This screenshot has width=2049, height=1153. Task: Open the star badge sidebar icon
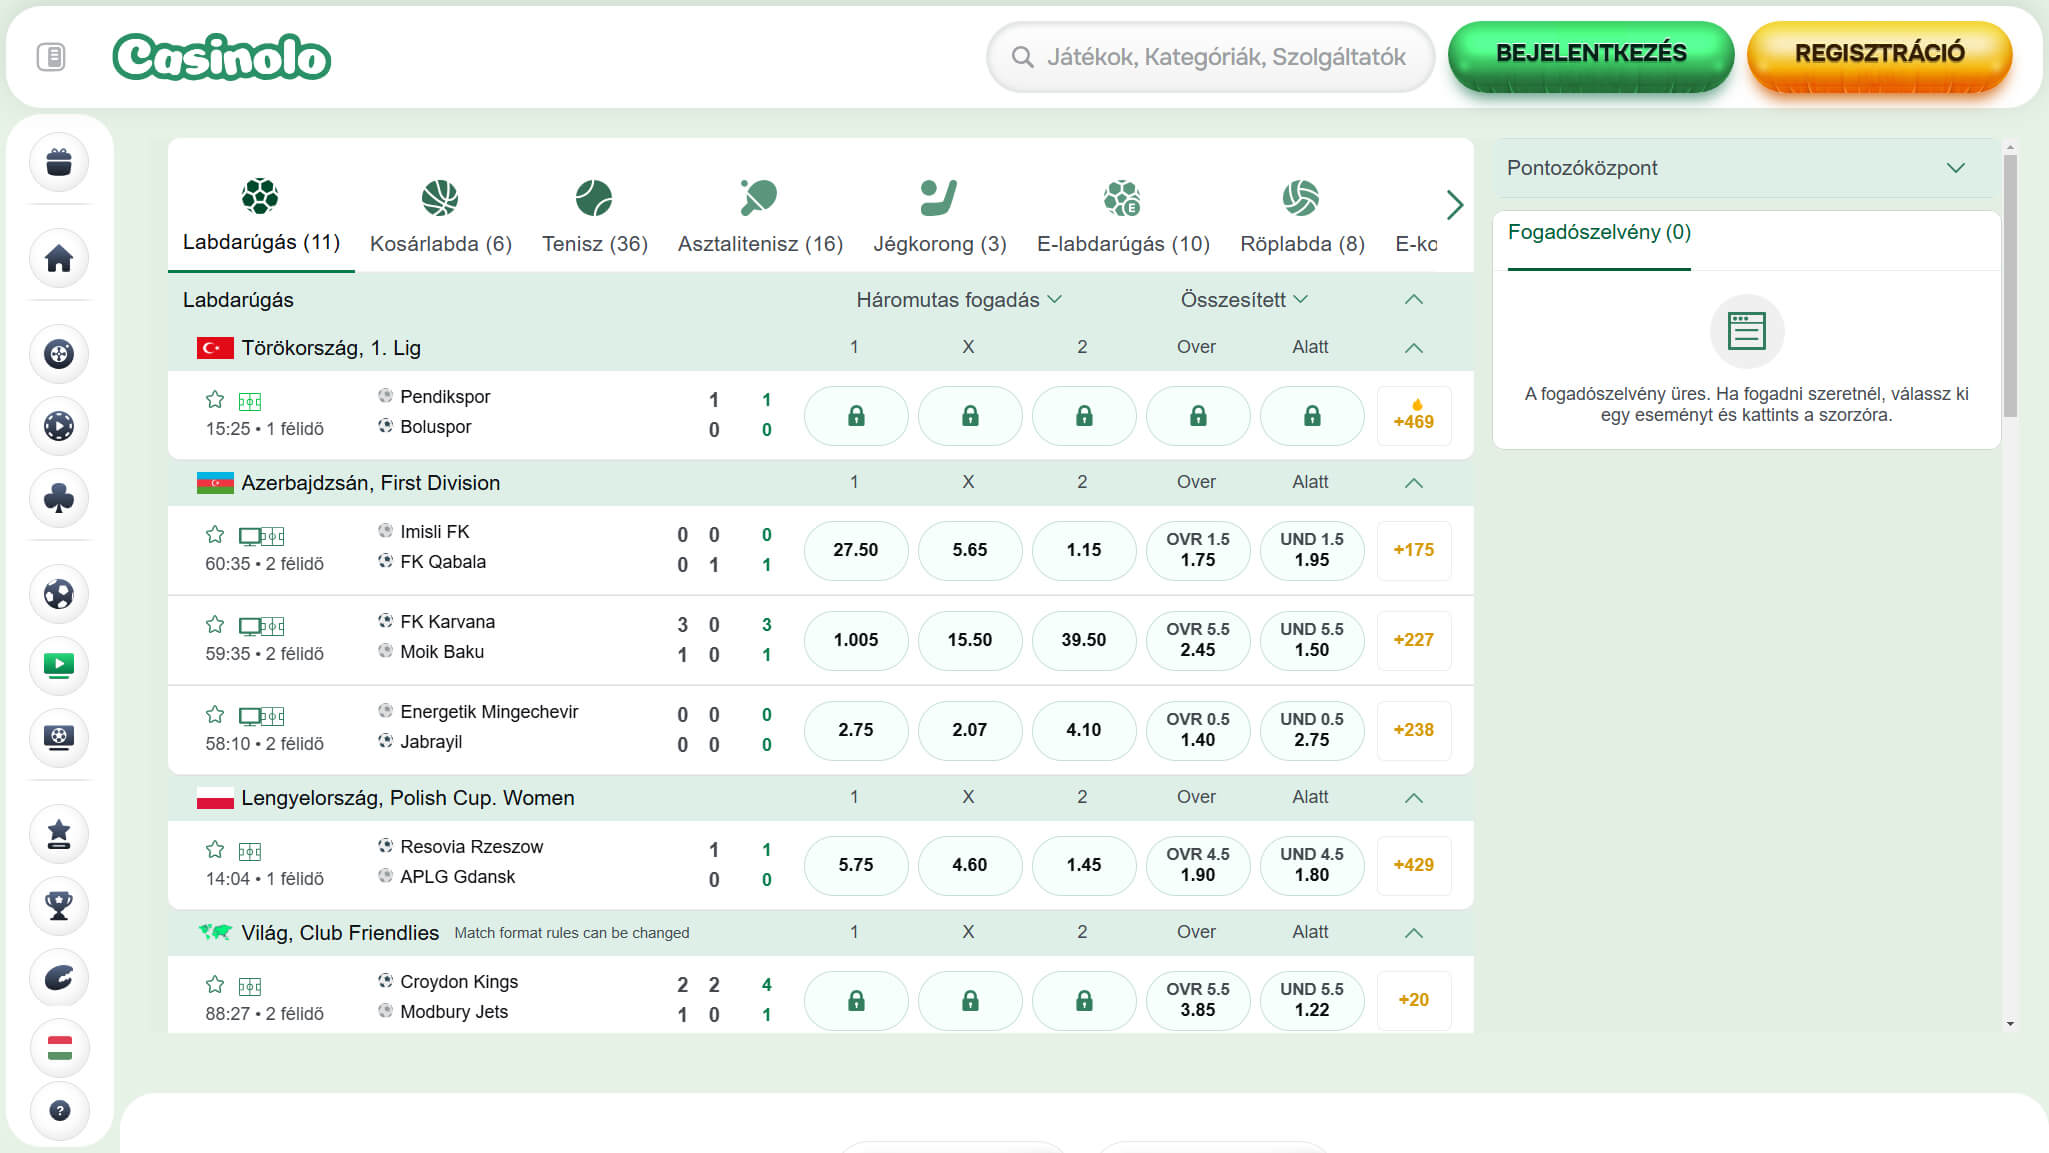(x=59, y=834)
